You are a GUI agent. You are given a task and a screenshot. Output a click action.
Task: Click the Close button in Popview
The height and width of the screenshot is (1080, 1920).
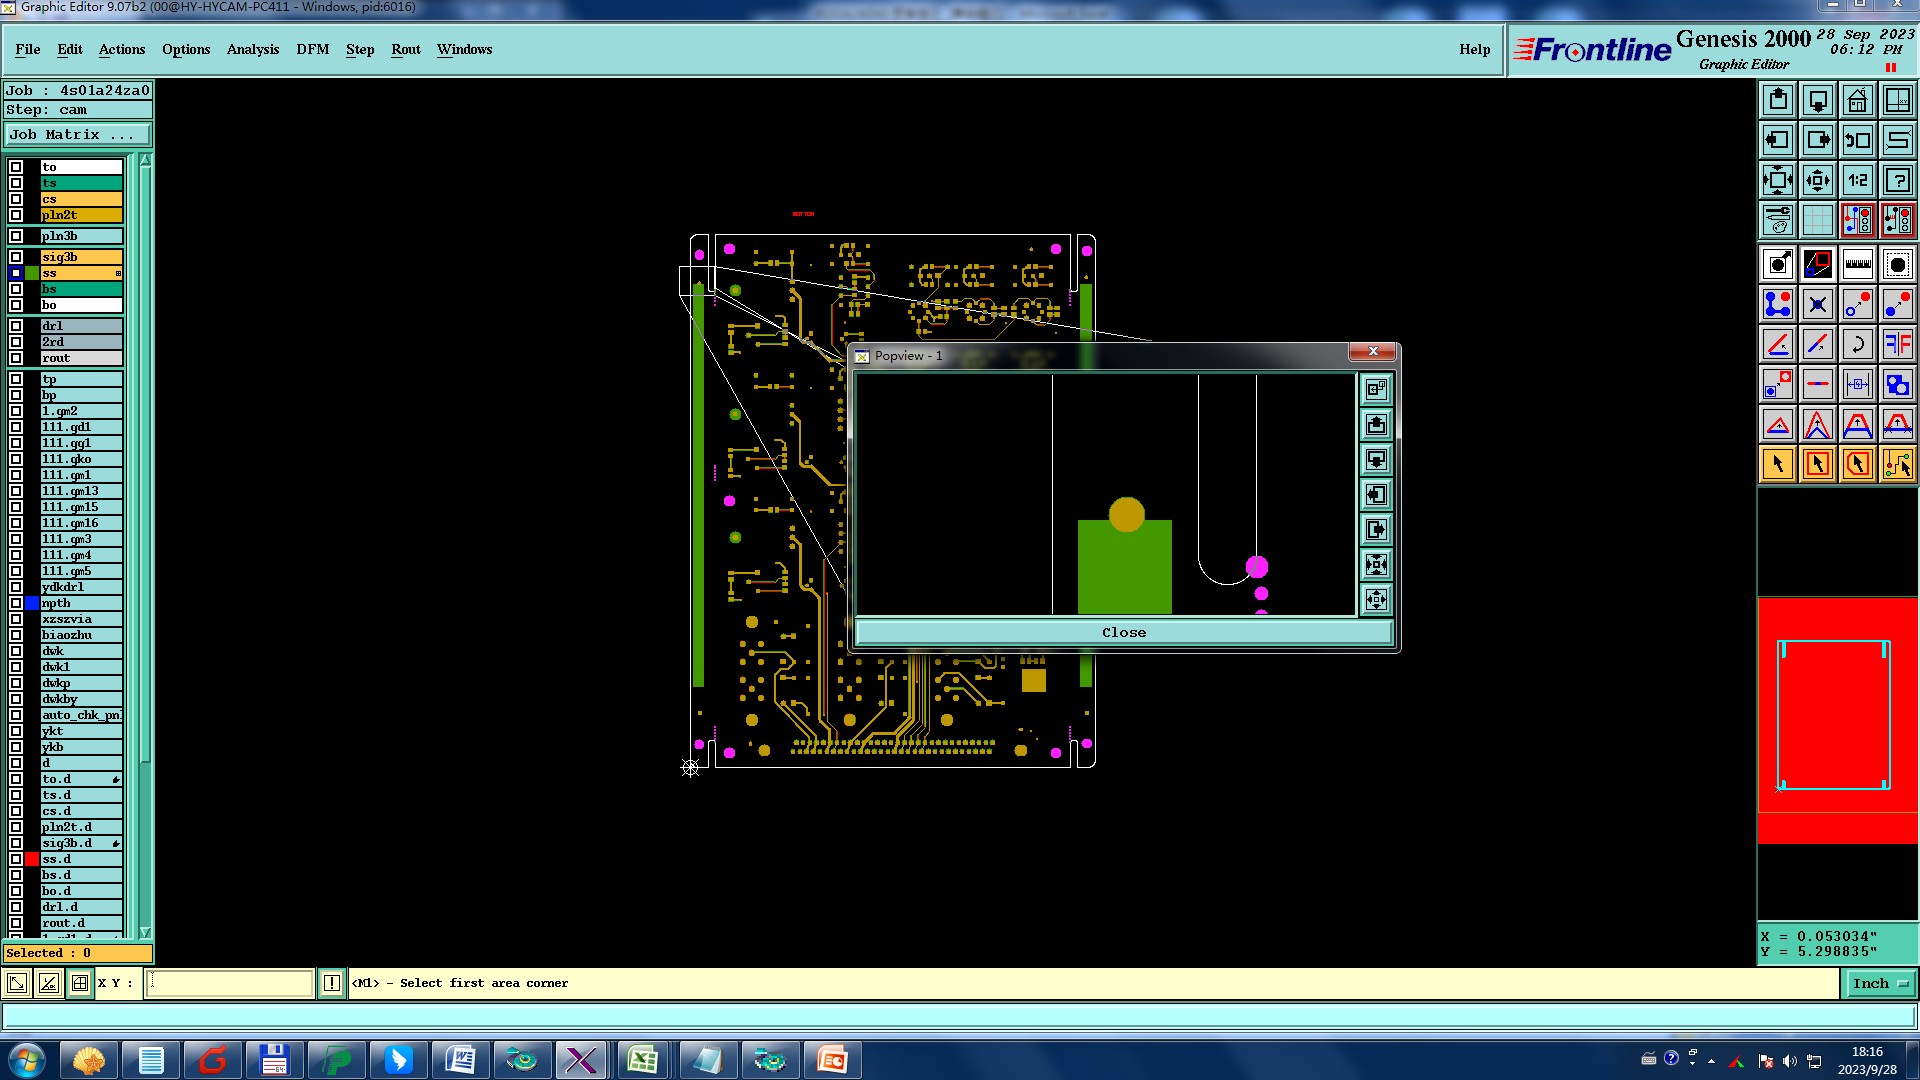[1123, 633]
